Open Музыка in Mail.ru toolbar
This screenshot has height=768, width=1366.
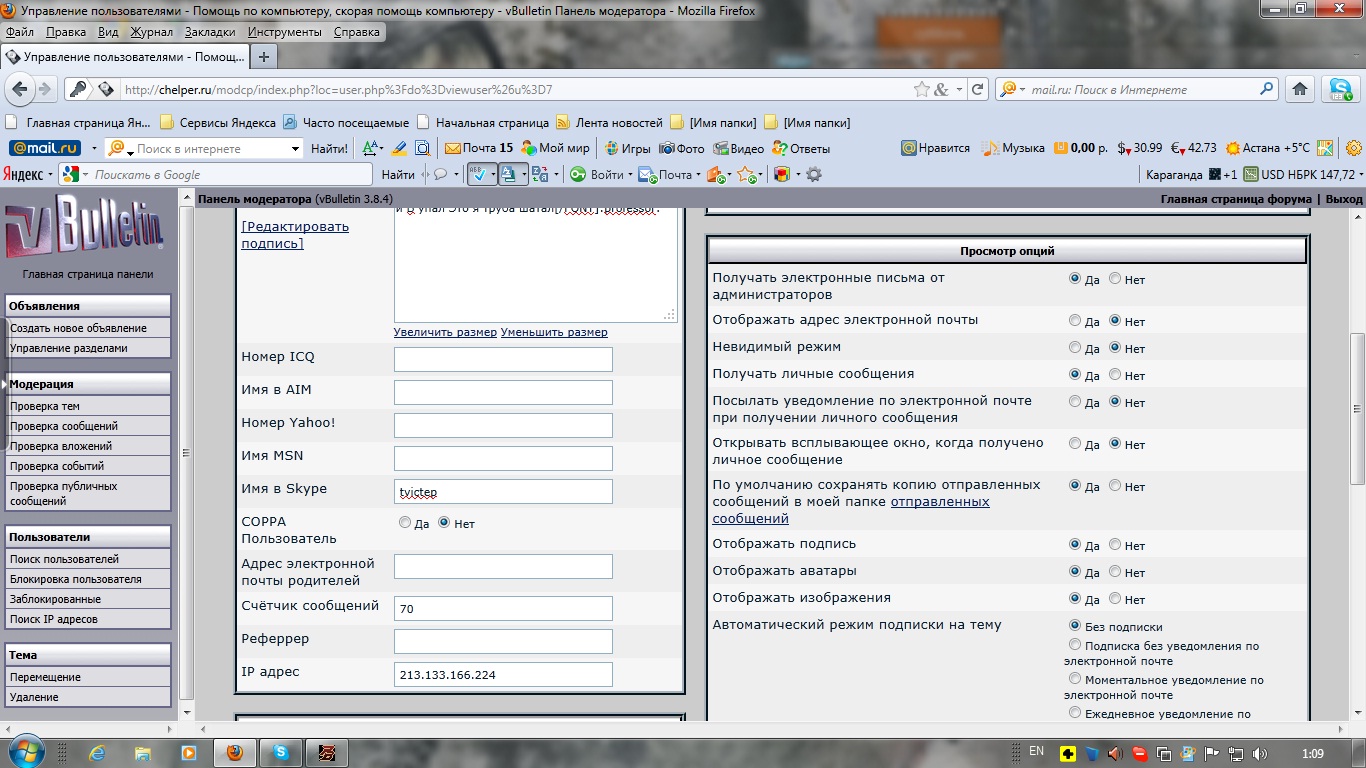[x=1012, y=148]
